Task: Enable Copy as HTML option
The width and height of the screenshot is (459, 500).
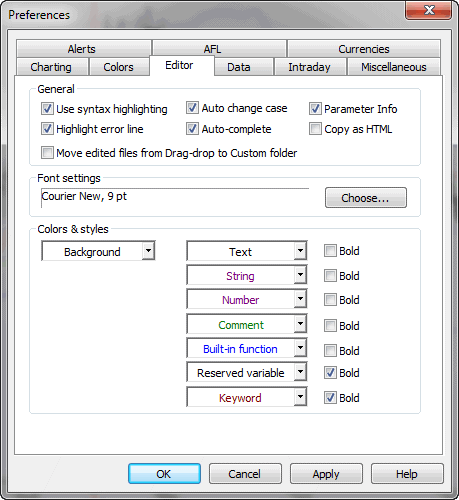Action: coord(315,129)
